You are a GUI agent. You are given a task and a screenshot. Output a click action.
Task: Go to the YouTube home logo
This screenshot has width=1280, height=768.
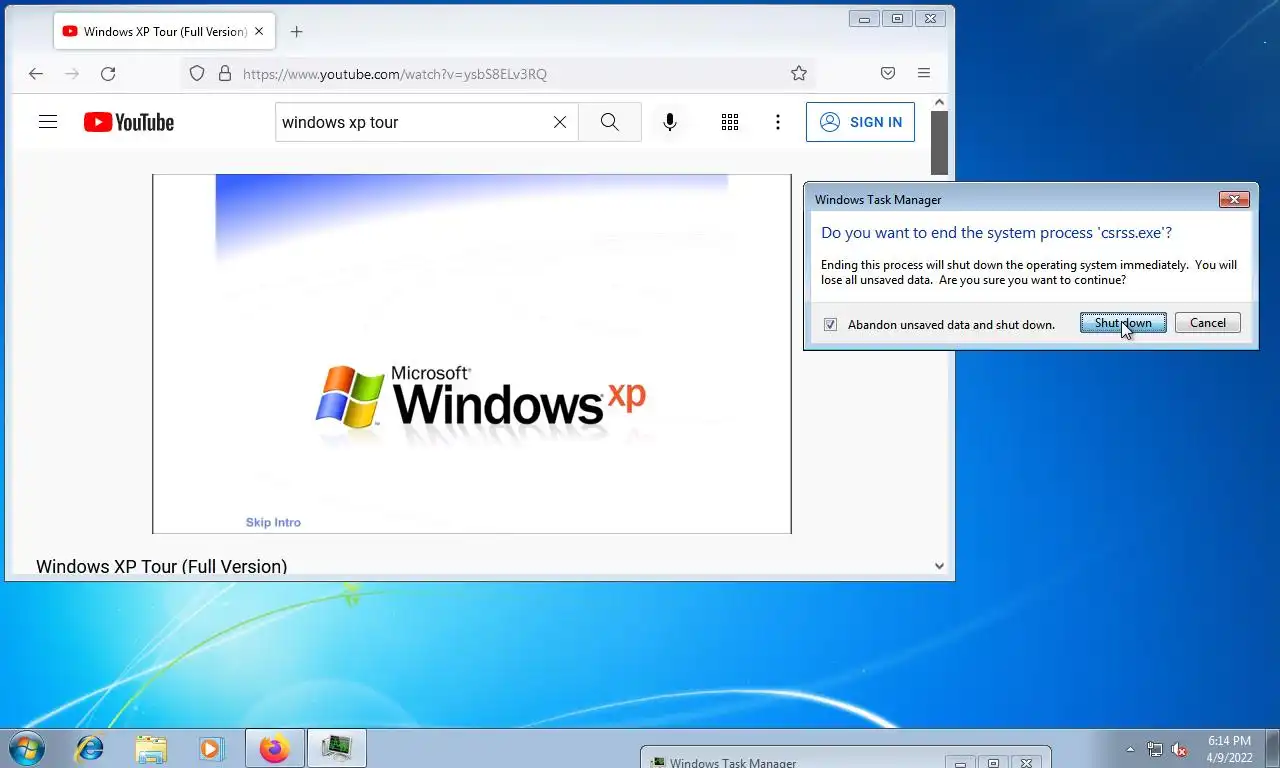point(129,122)
